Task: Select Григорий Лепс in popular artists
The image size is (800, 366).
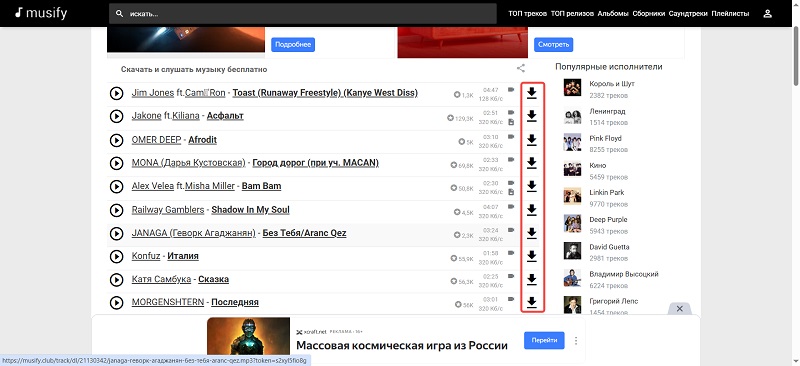Action: coord(613,301)
